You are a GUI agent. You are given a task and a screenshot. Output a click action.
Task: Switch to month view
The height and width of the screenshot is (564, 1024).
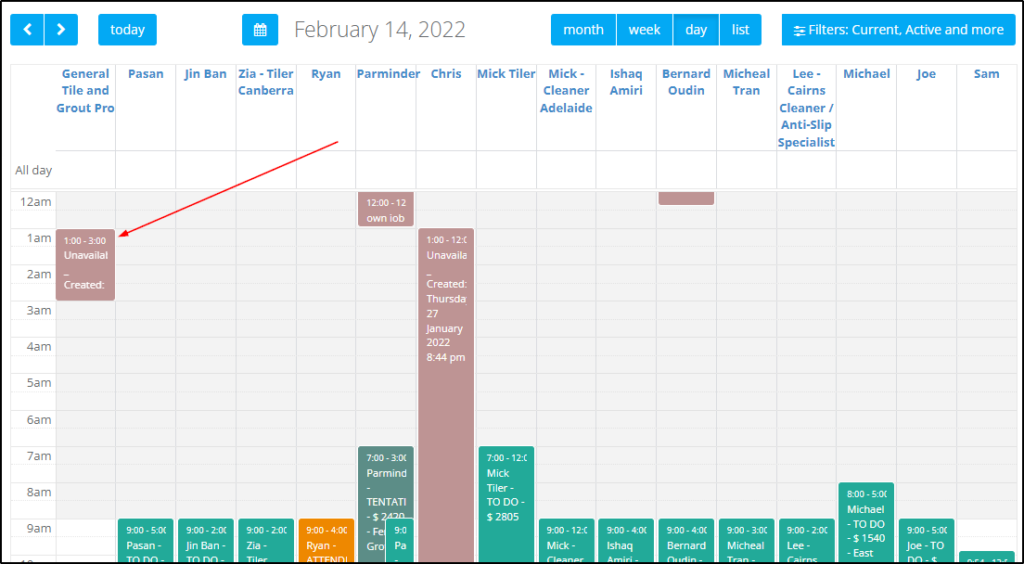click(583, 30)
